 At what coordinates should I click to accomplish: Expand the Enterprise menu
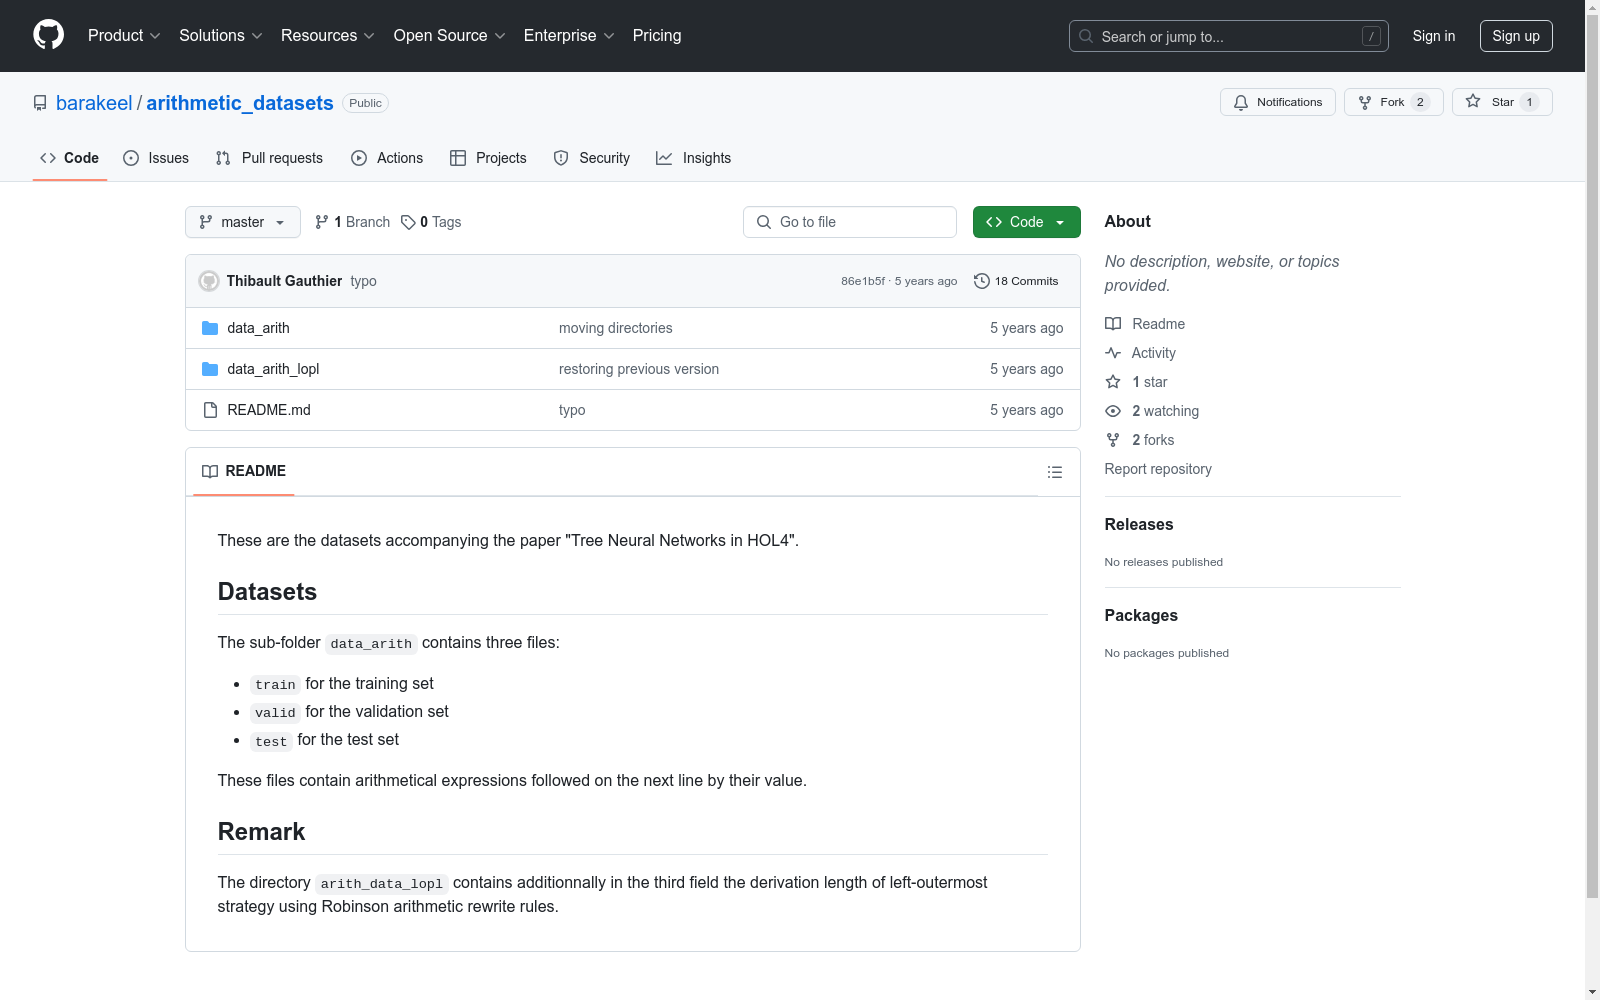pos(569,36)
